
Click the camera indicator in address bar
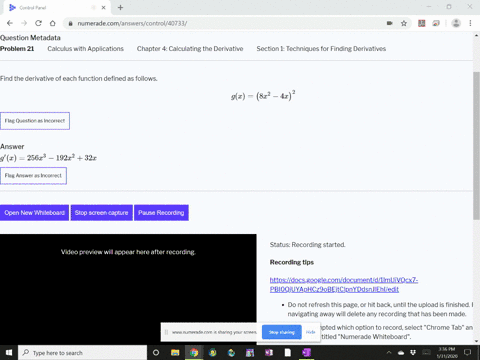389,23
